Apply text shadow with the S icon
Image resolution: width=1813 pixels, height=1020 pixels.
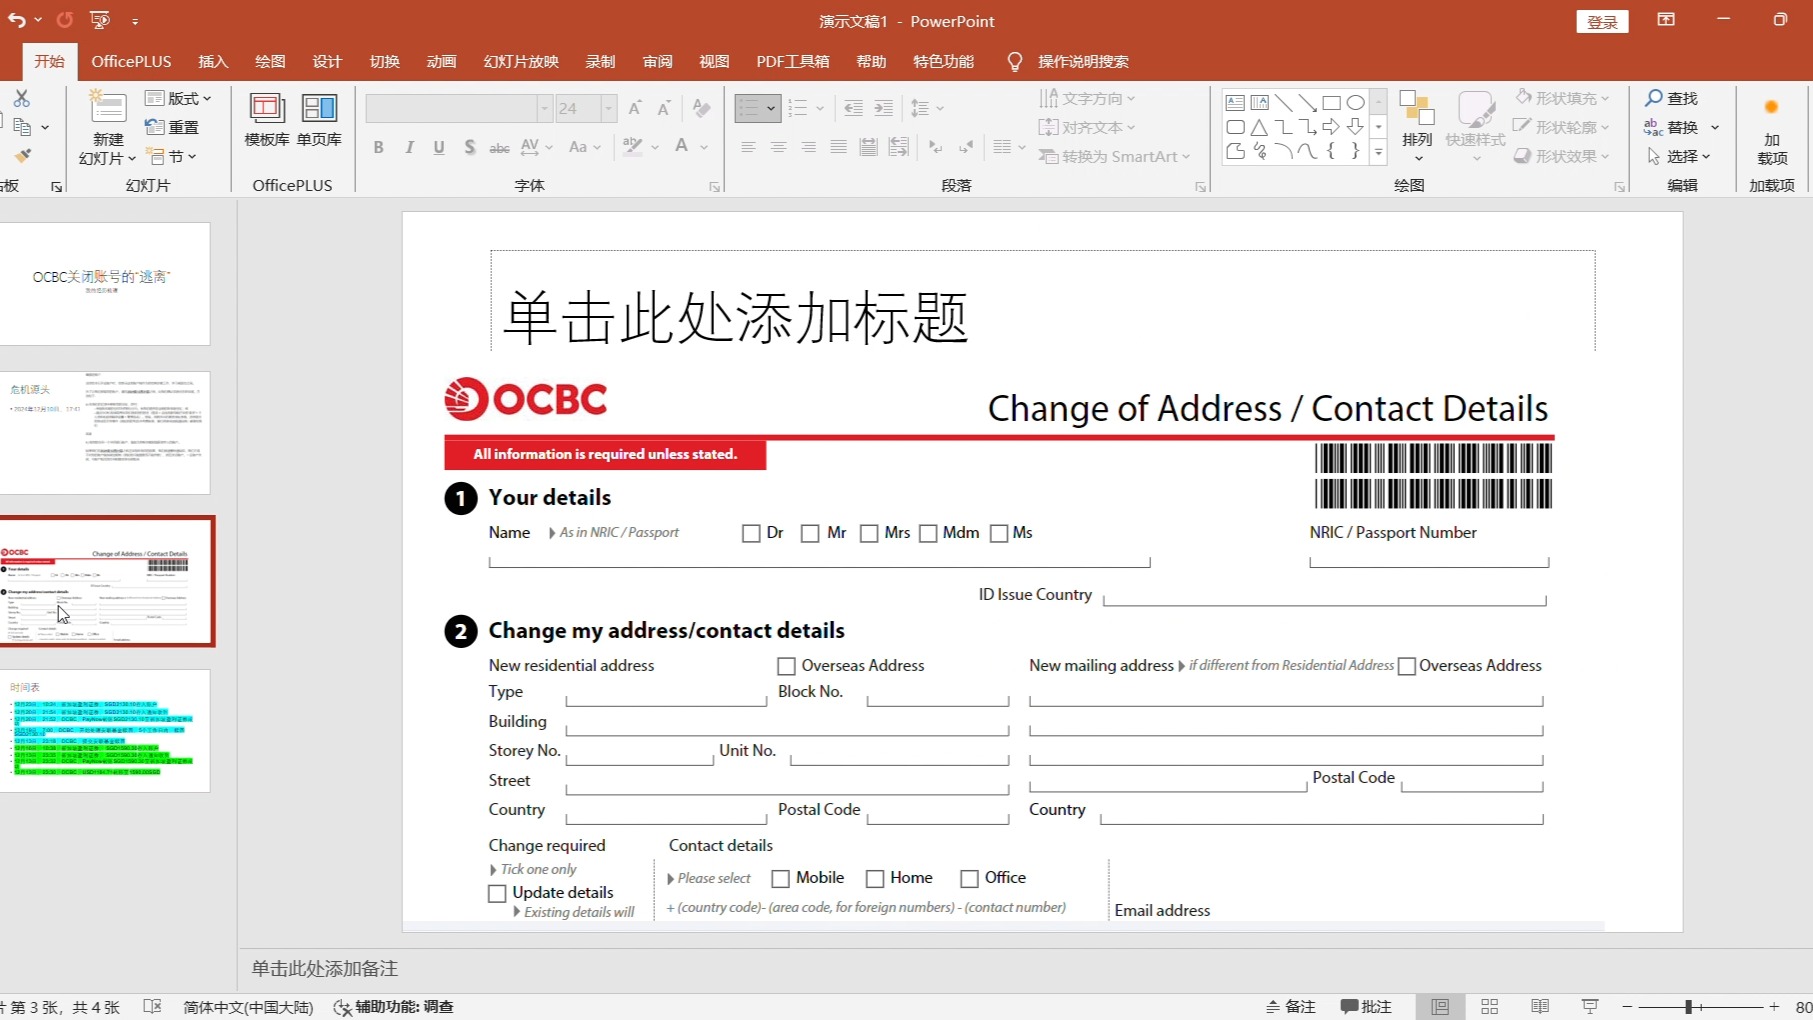469,147
